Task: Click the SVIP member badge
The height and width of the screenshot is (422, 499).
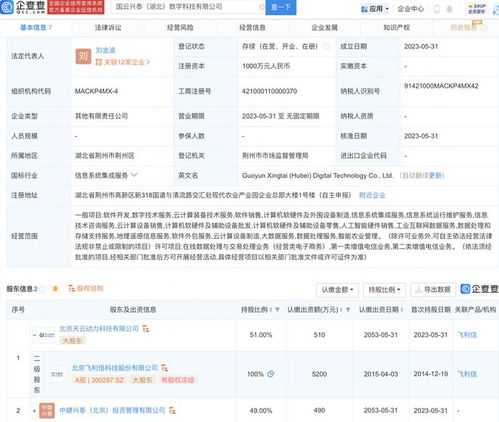Action: (x=477, y=9)
